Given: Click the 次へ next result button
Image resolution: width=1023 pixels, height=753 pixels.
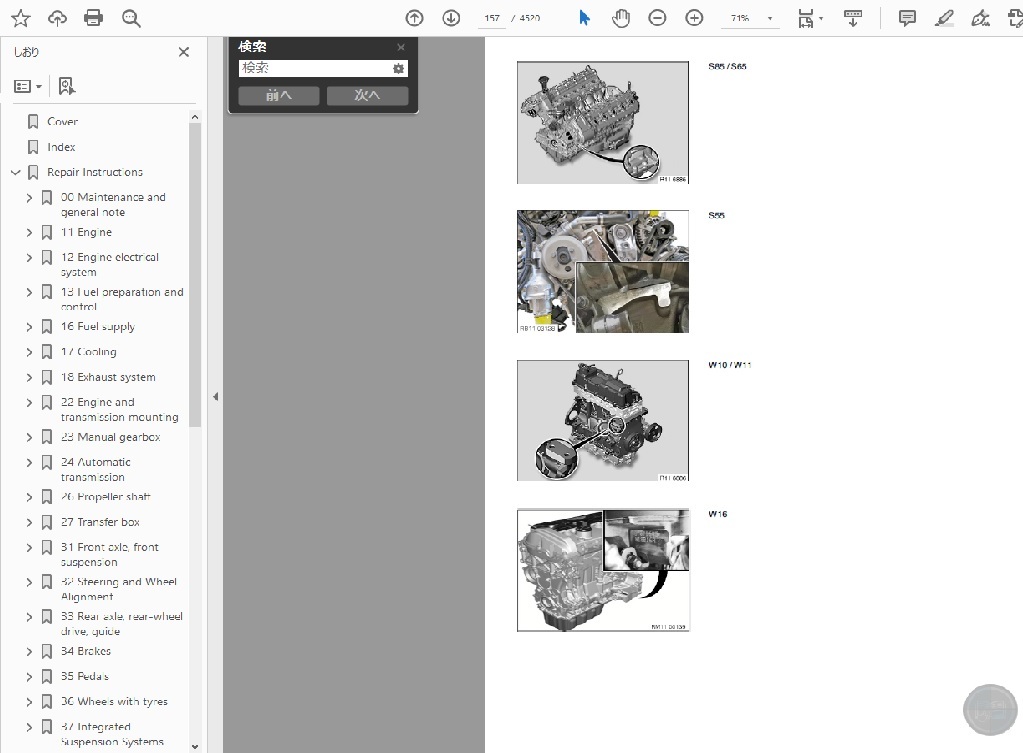Looking at the screenshot, I should (x=367, y=95).
